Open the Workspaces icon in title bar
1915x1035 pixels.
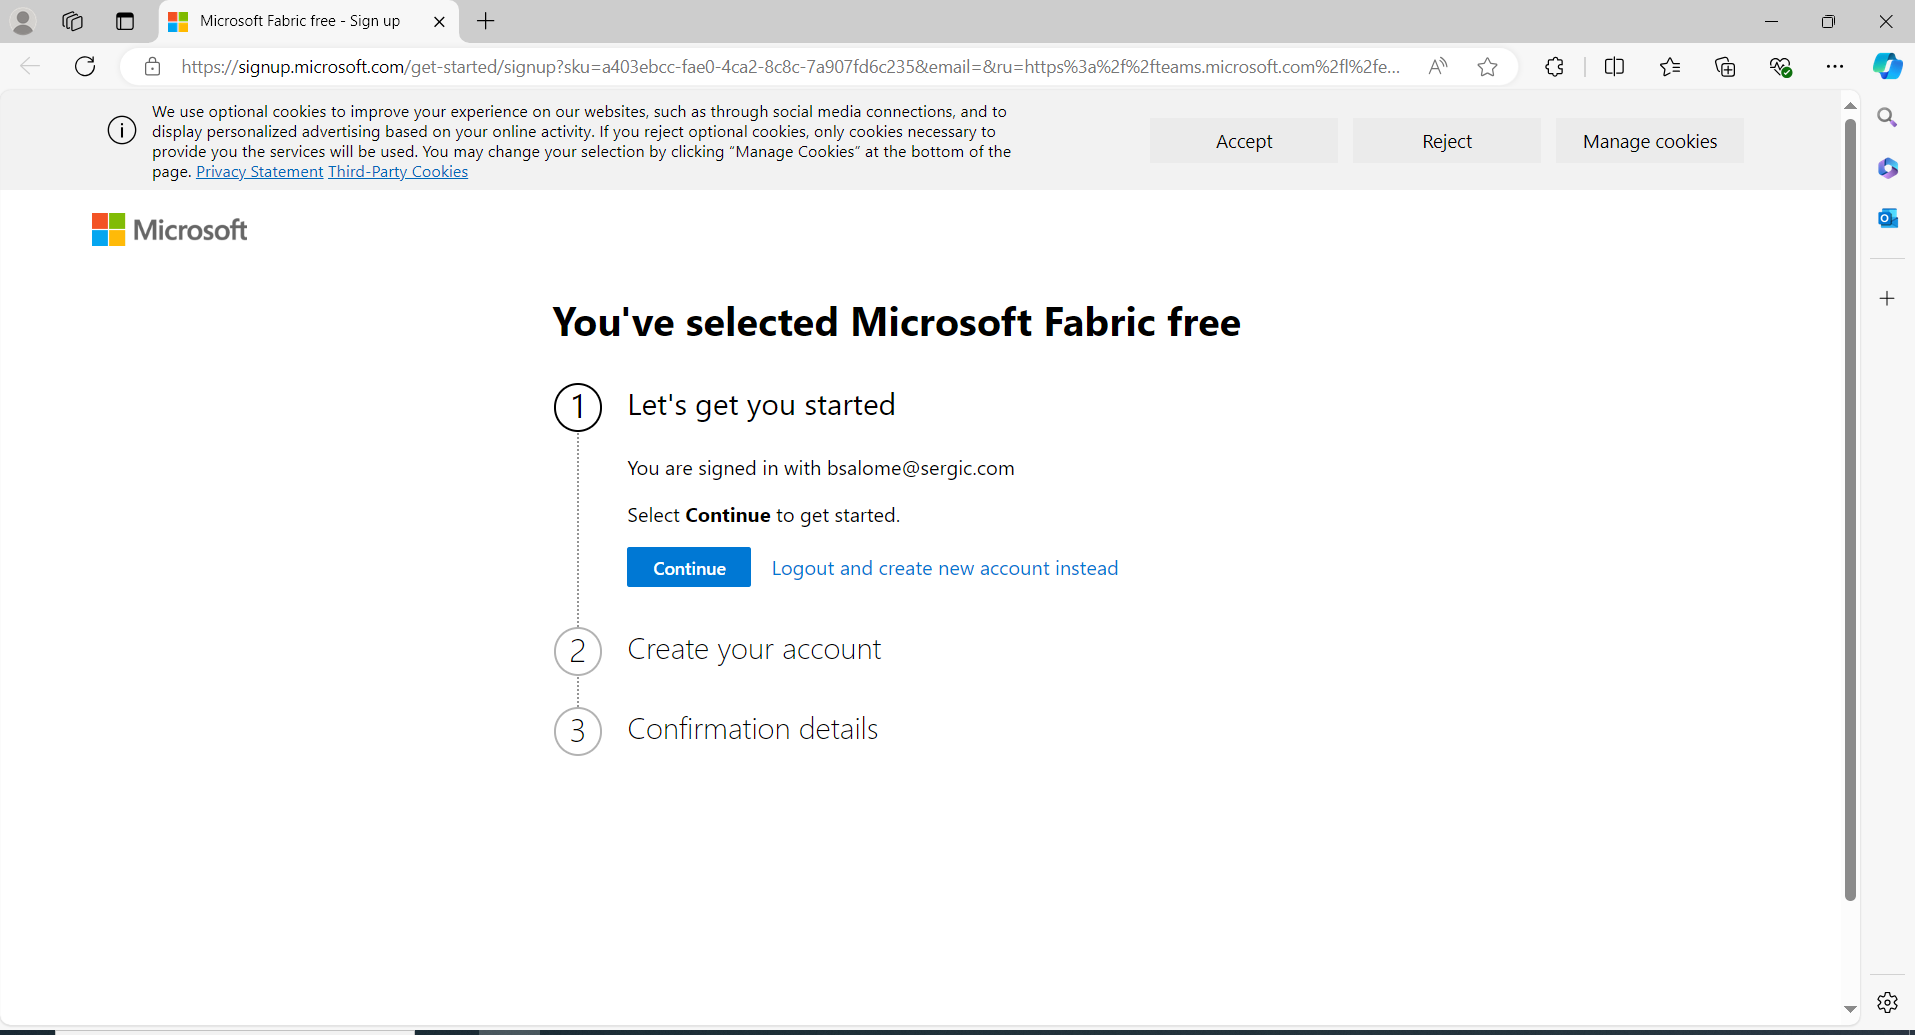pos(72,21)
